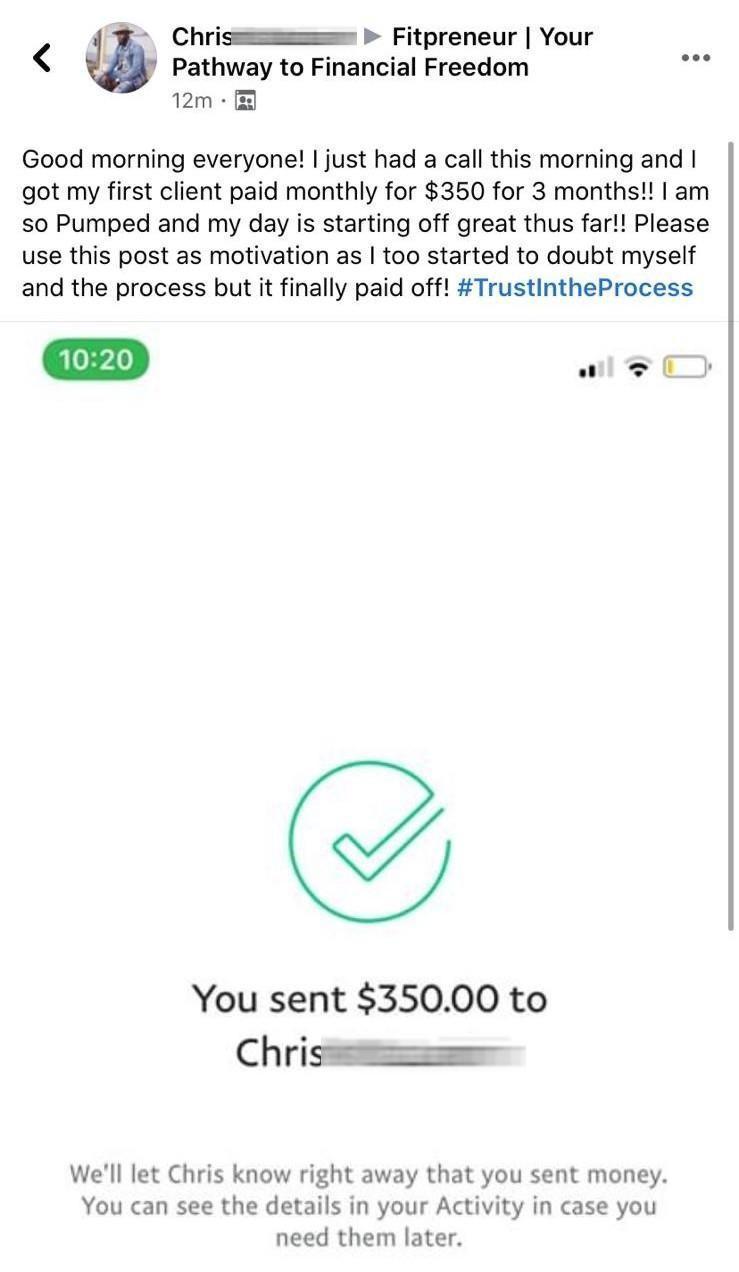
Task: Tap the You sent $350.00 to text
Action: (x=369, y=998)
